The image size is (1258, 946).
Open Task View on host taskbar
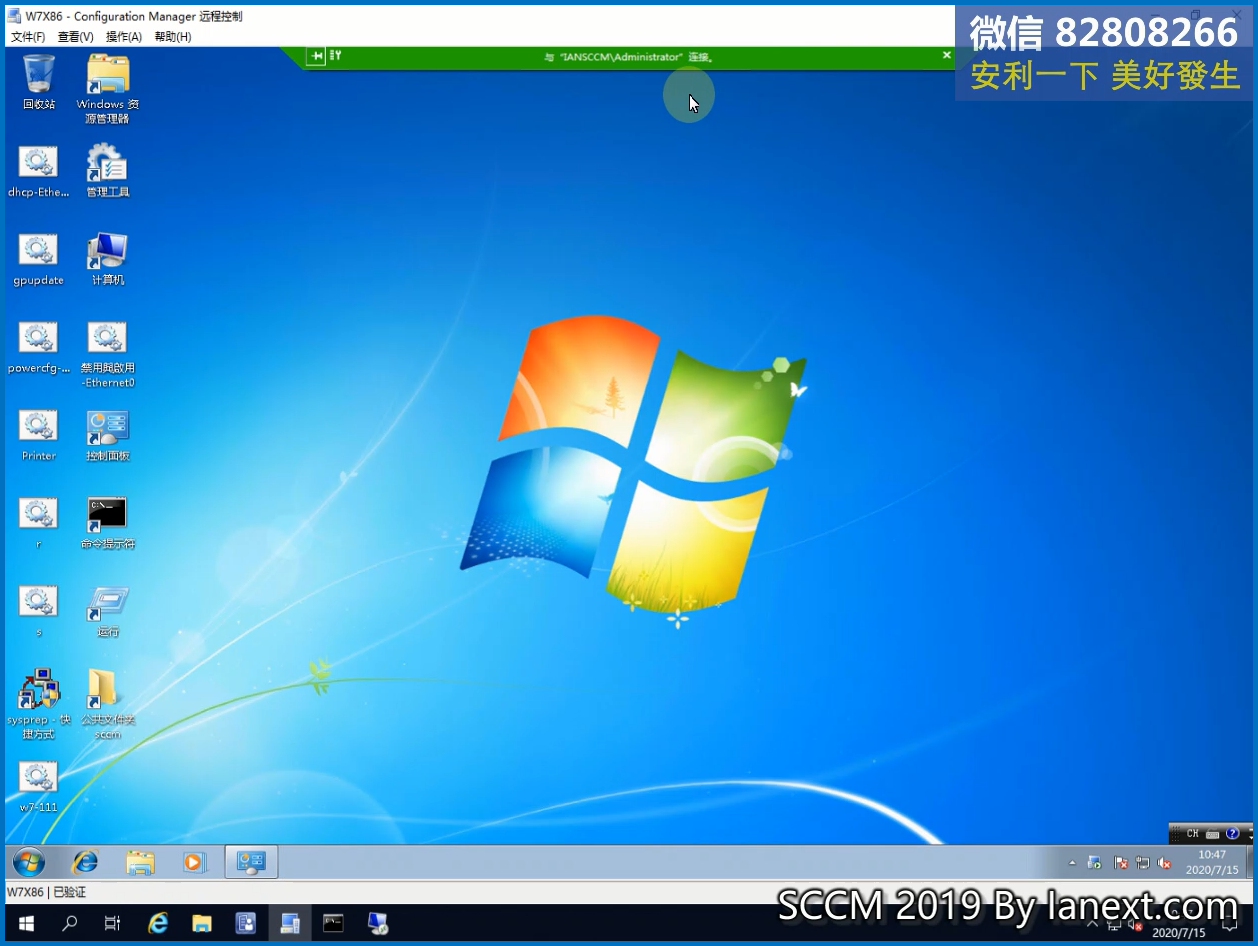113,924
